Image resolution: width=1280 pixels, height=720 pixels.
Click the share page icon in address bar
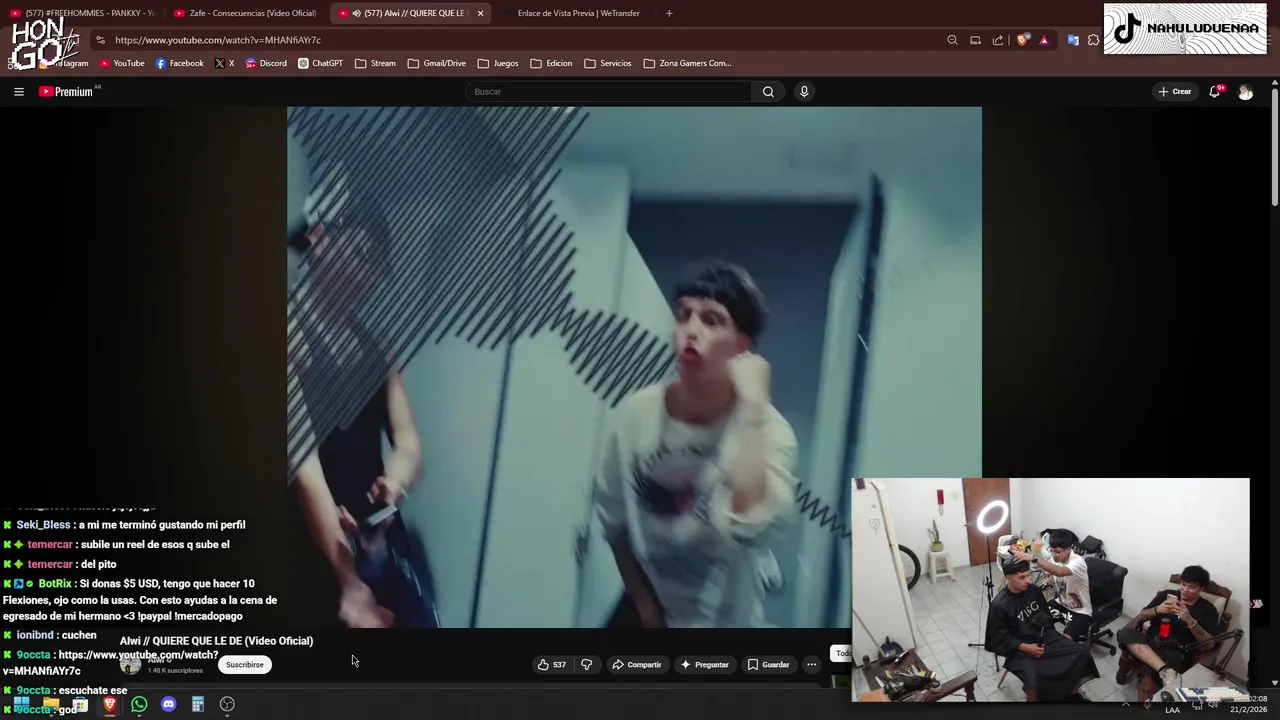[998, 40]
